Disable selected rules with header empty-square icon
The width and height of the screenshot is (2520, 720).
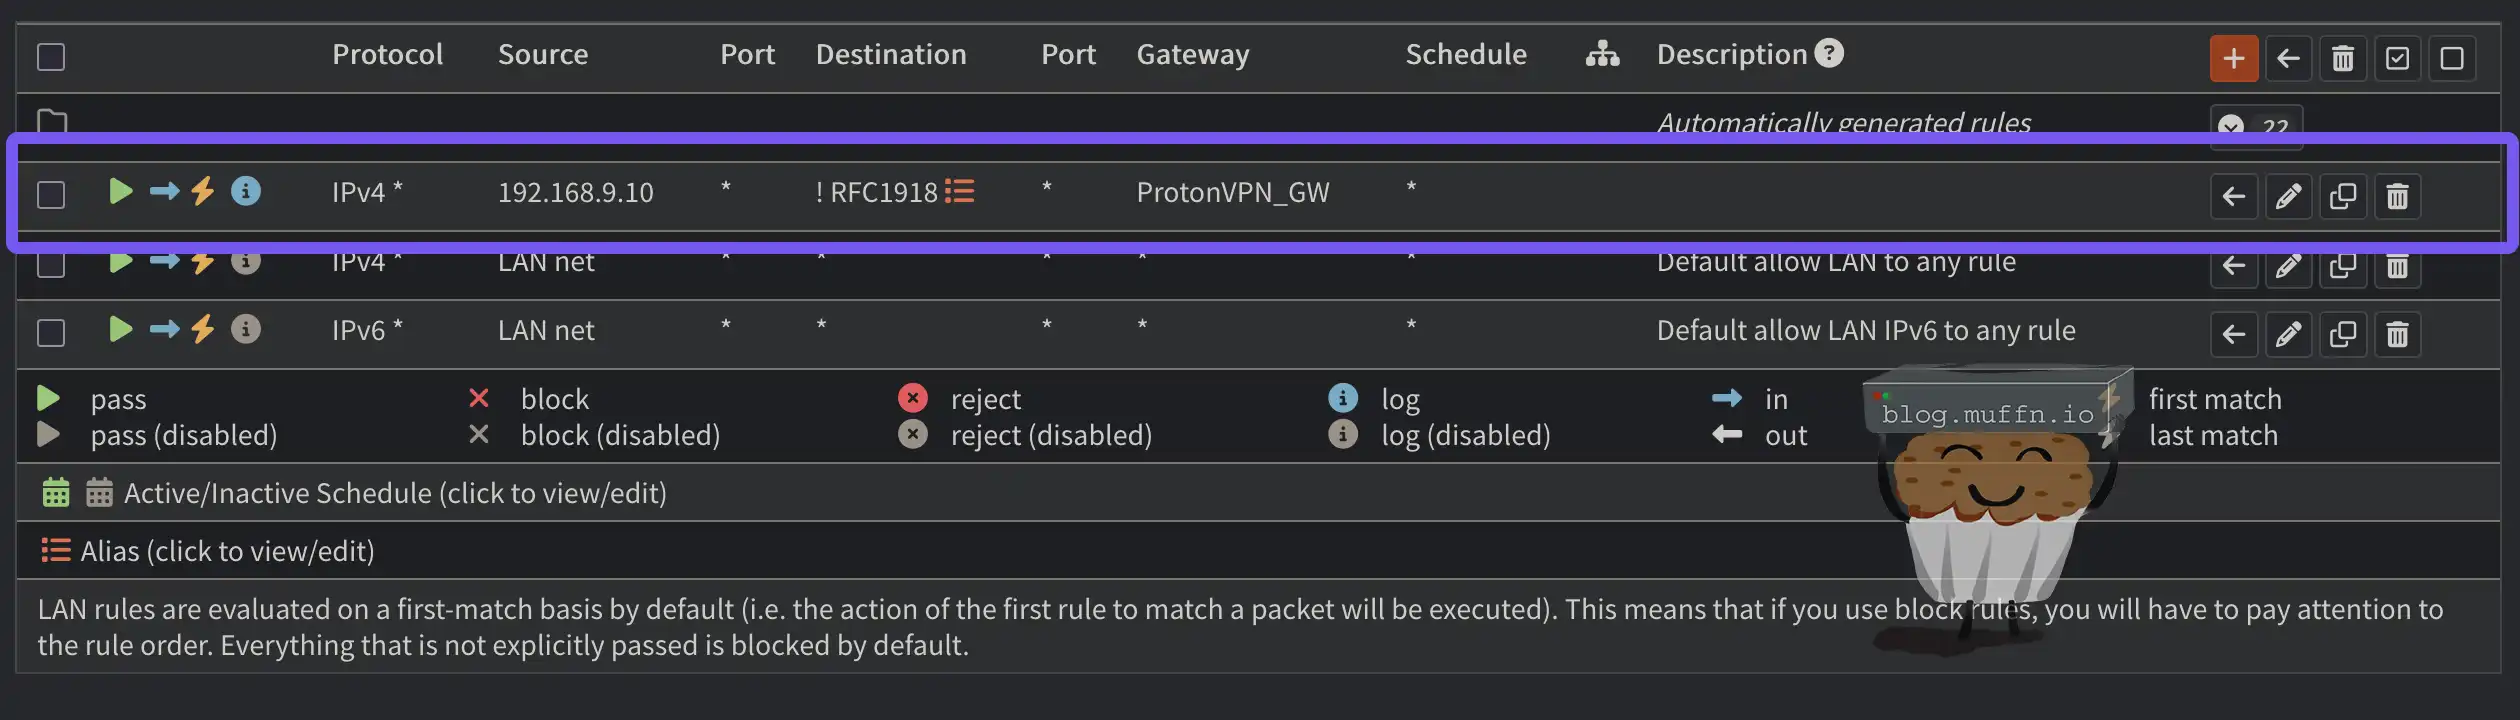2452,58
